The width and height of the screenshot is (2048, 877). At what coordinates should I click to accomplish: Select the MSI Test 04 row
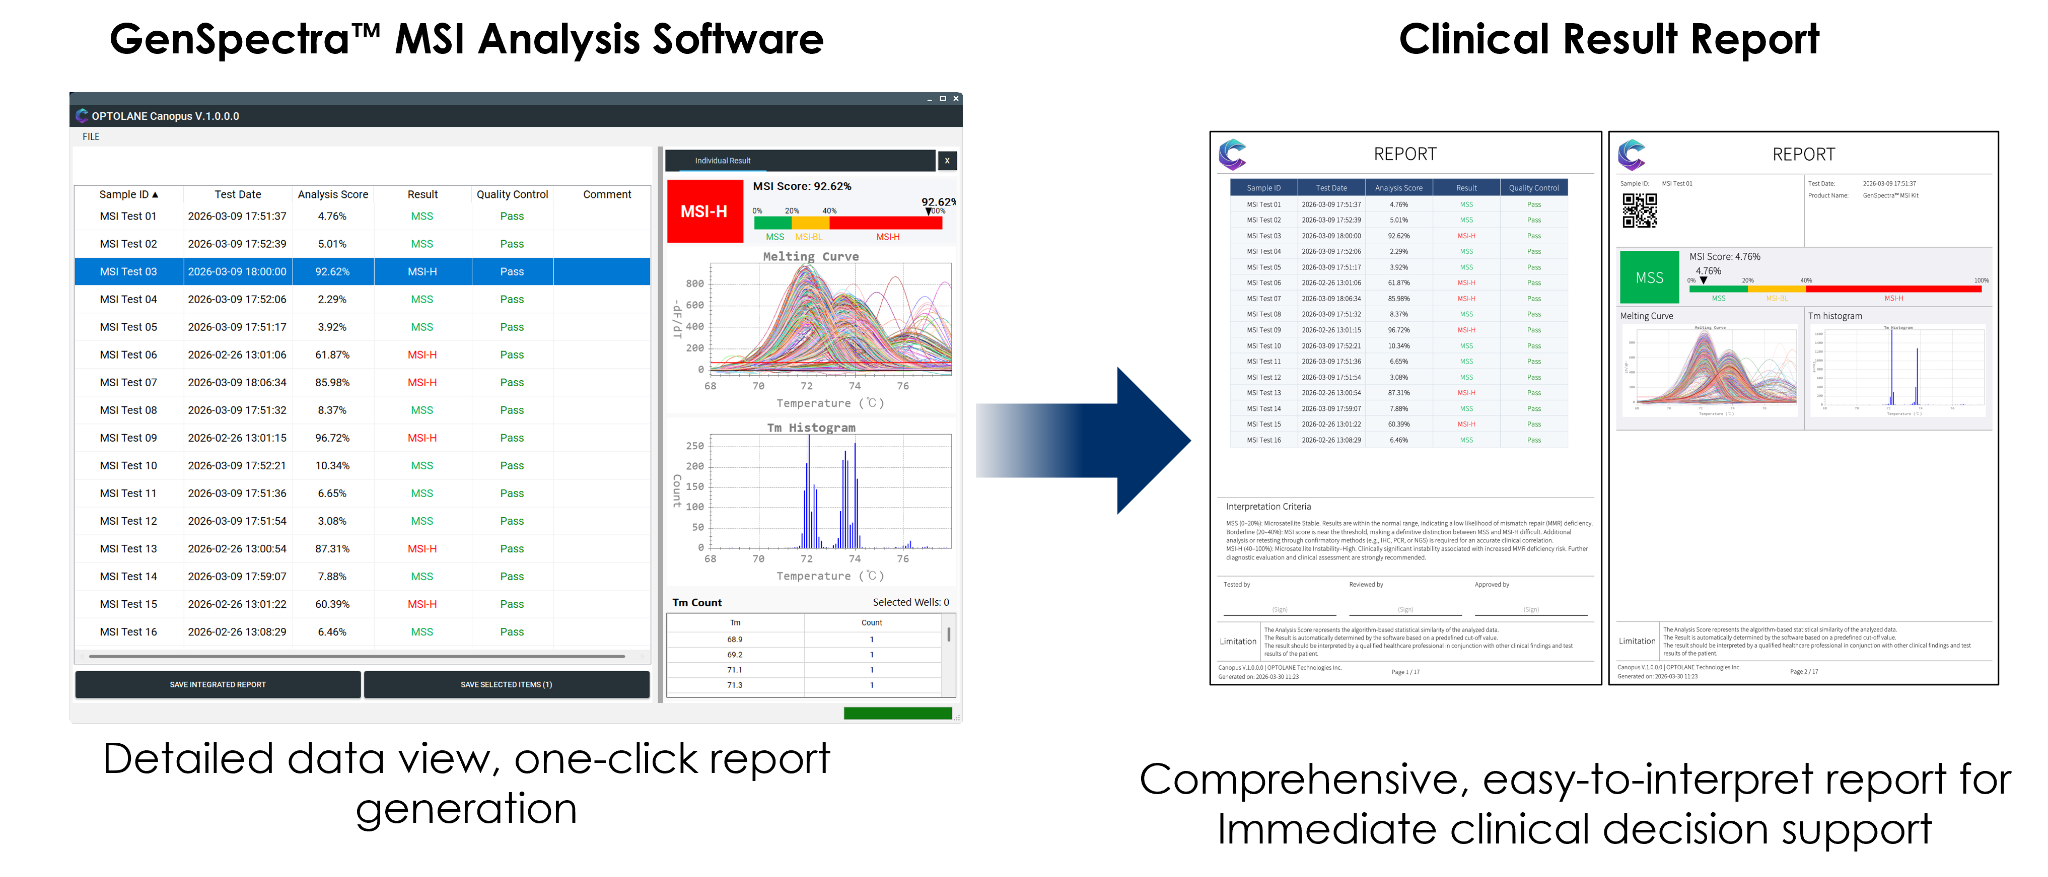tap(363, 299)
